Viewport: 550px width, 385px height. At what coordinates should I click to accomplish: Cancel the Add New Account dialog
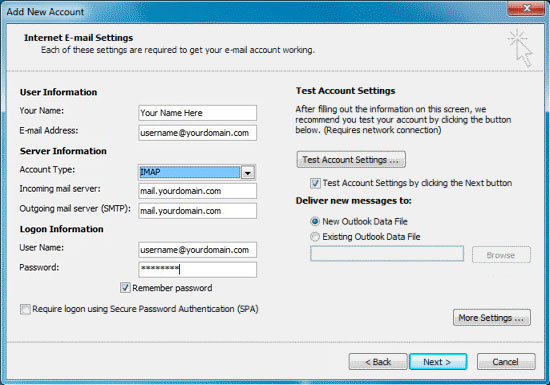click(506, 362)
